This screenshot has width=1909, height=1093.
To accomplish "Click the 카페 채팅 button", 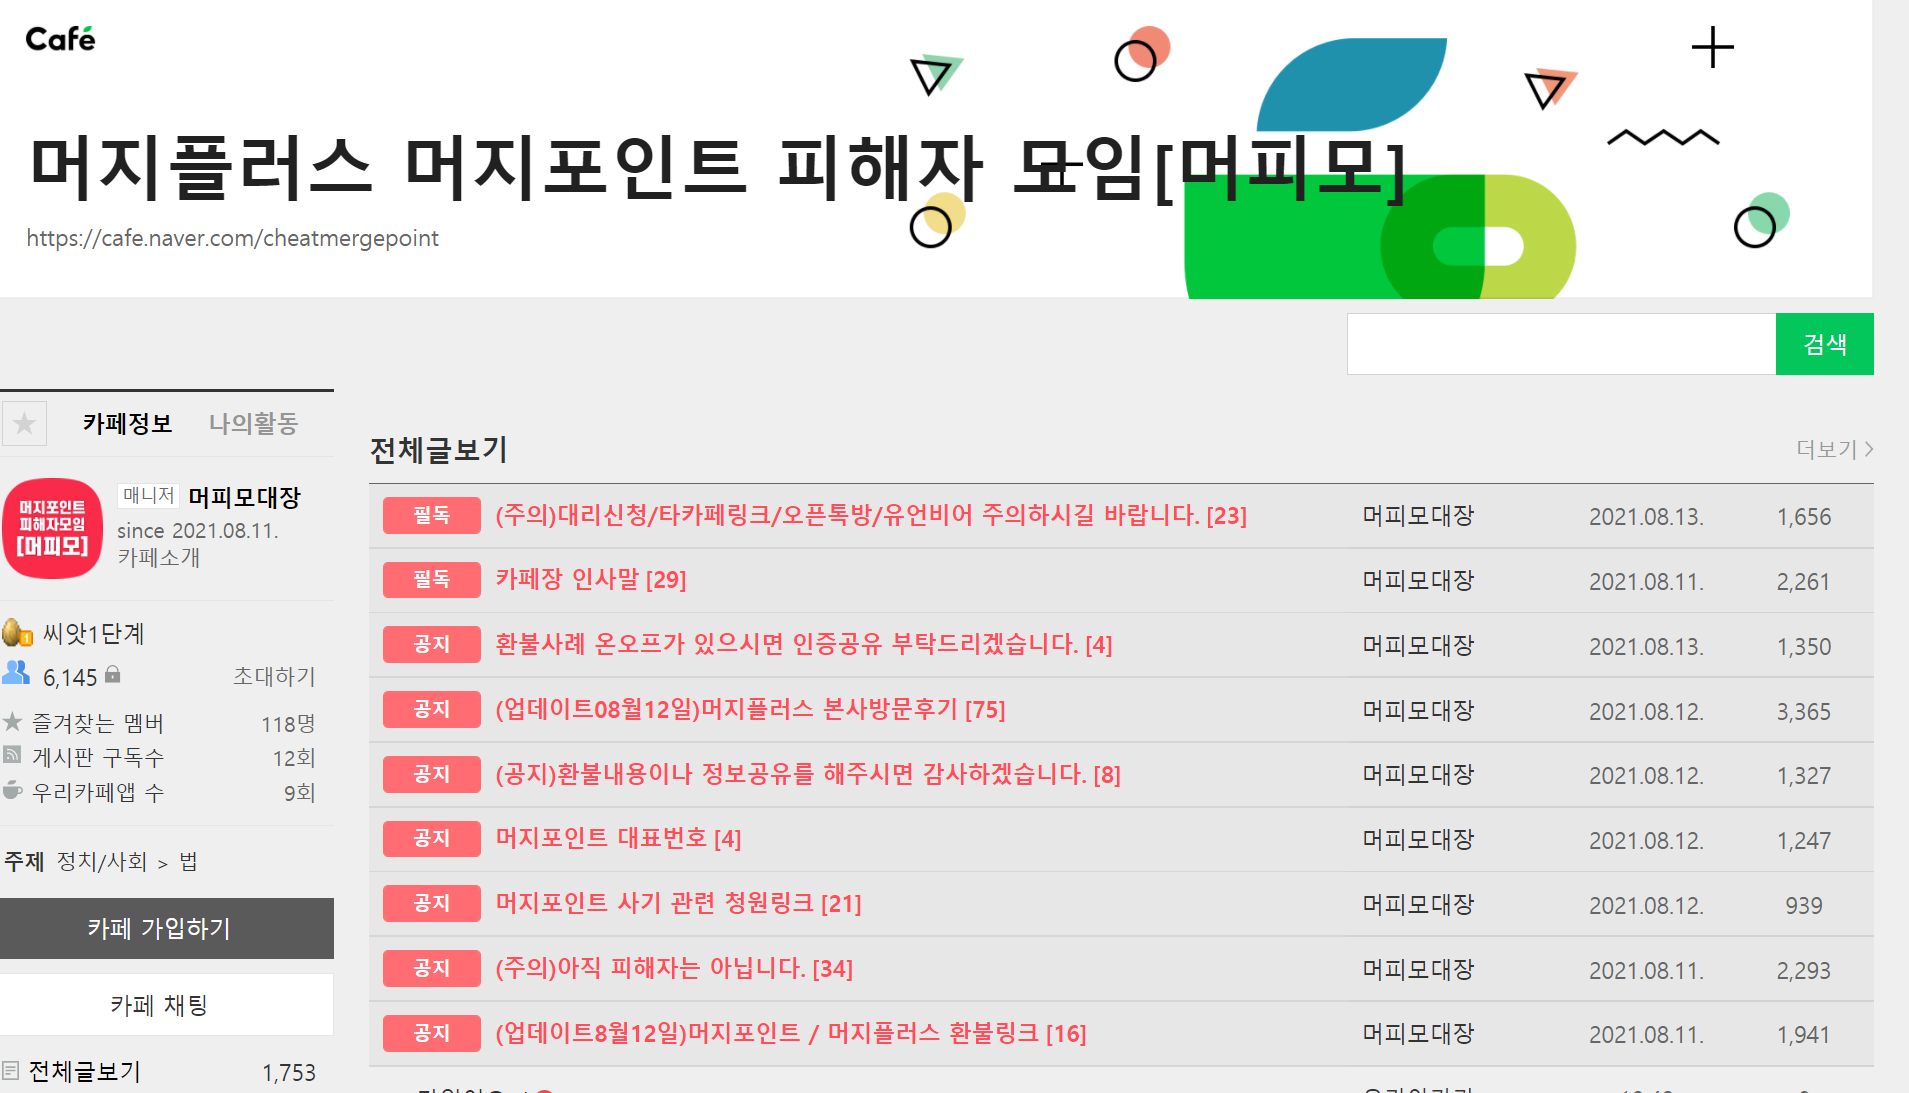I will click(167, 1005).
